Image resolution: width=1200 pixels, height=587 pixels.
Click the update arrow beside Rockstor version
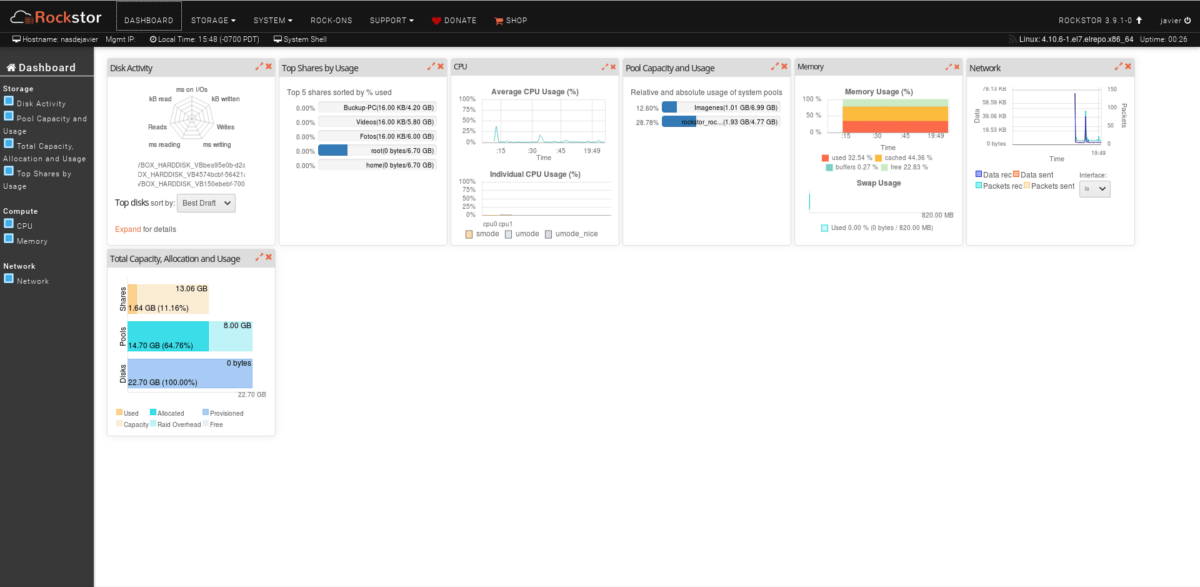1137,20
